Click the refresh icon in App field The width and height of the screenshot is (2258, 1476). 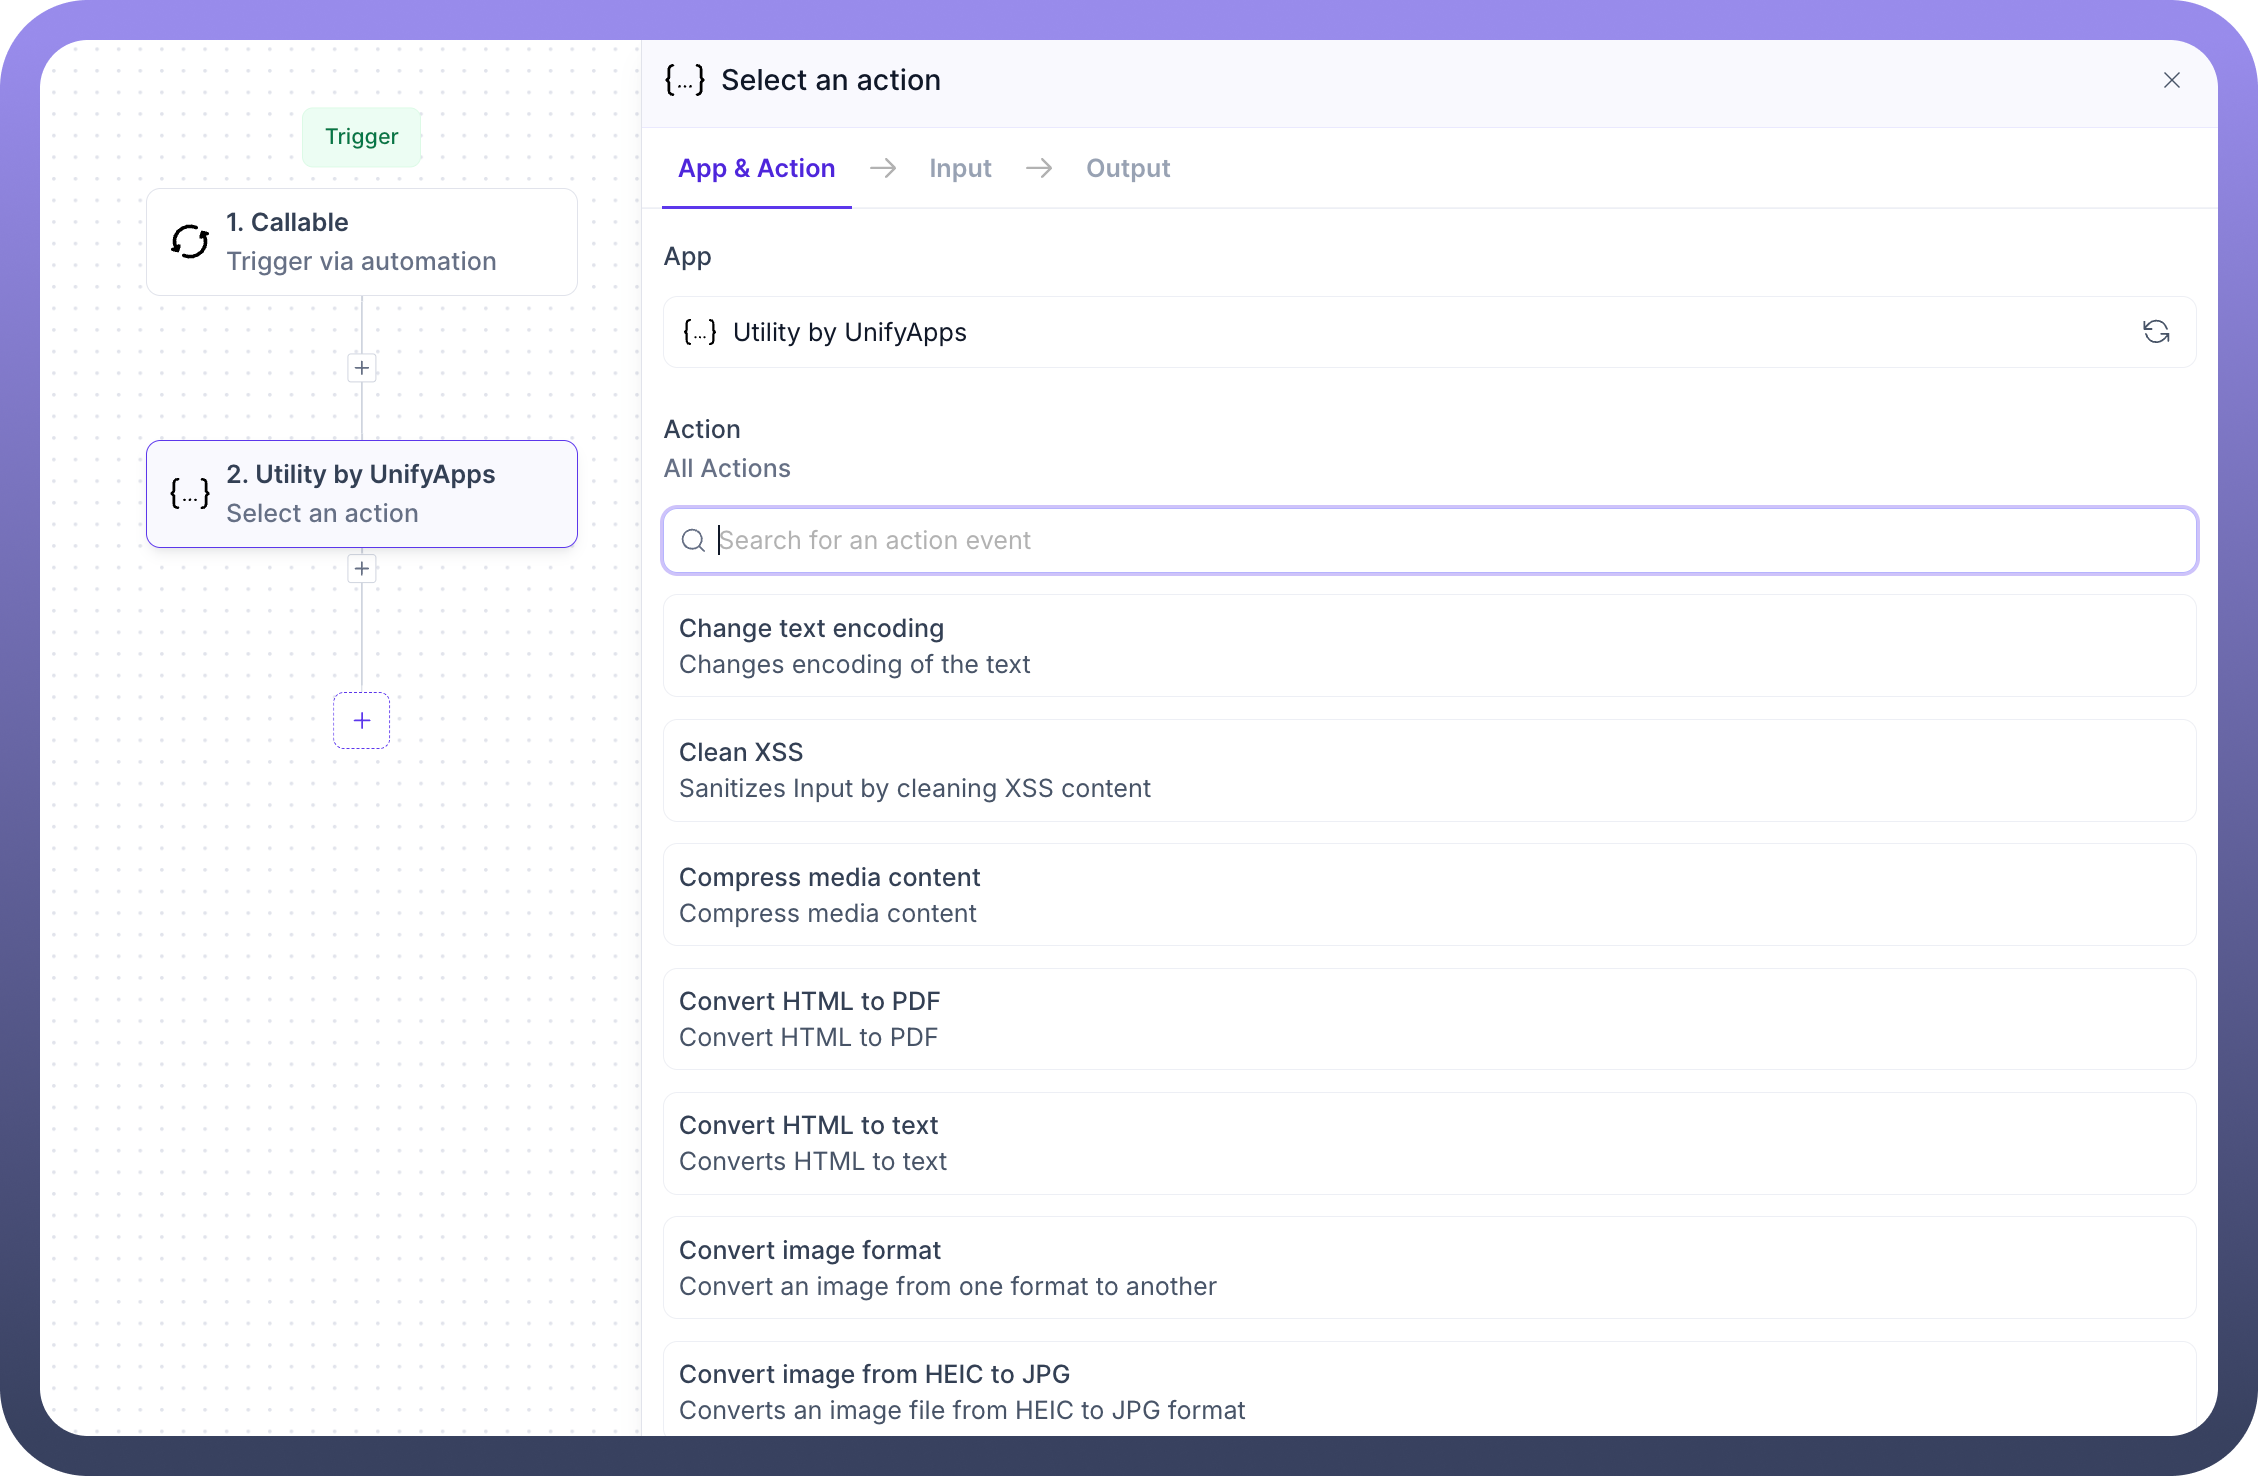(x=2155, y=332)
